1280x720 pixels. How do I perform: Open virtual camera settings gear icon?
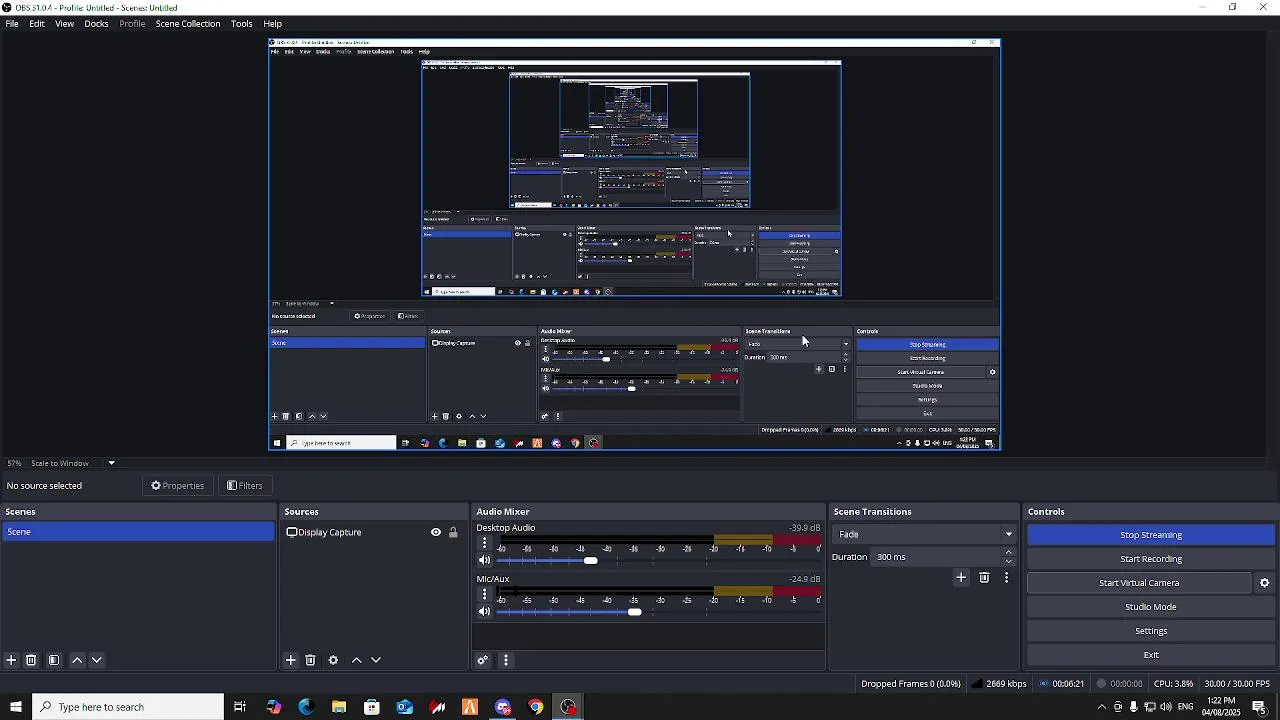coord(1264,583)
